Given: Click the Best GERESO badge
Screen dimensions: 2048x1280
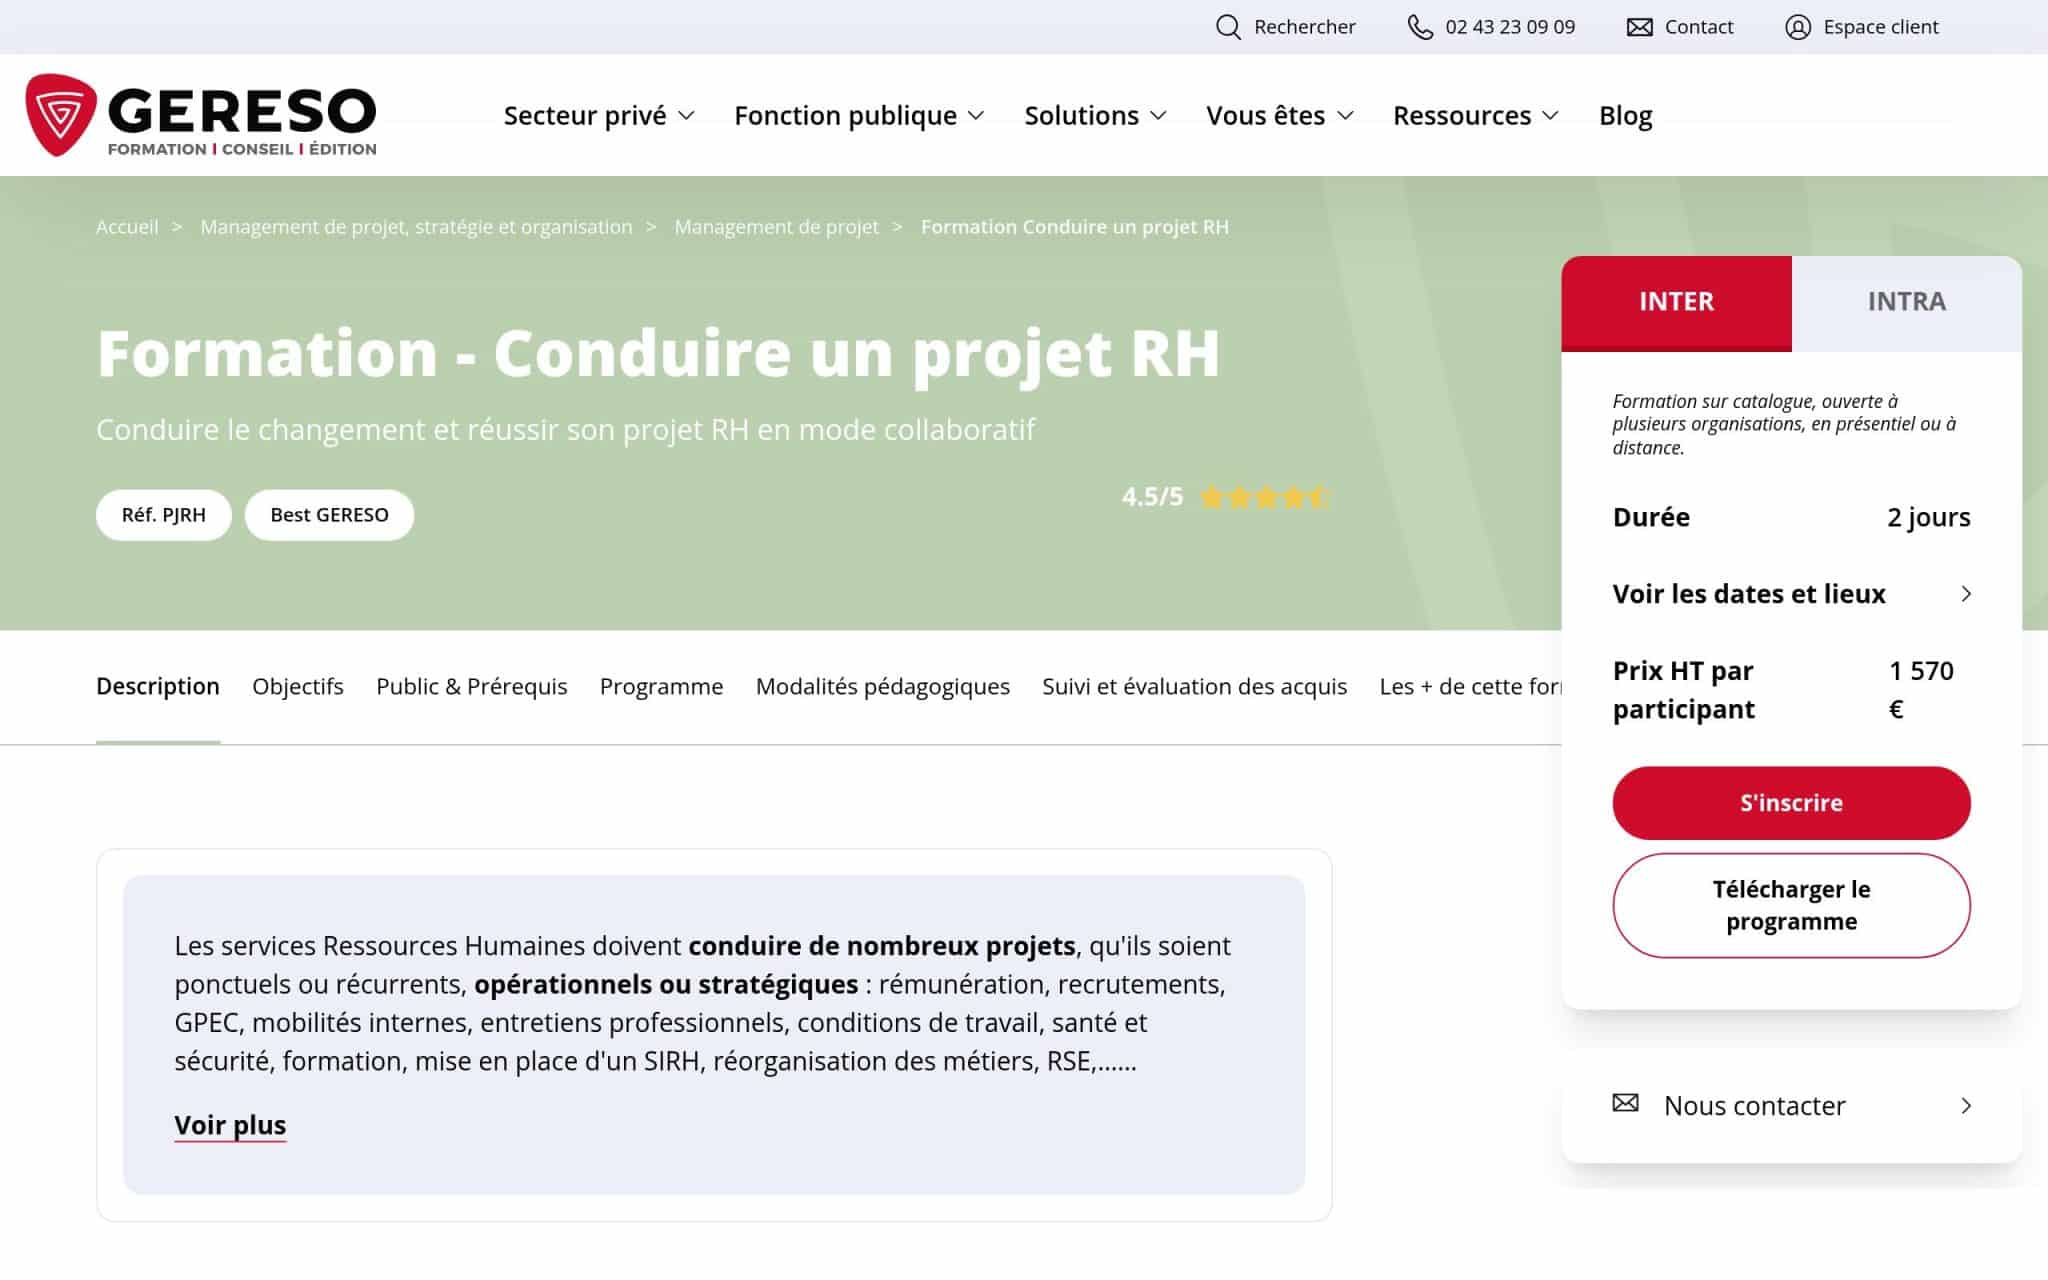Looking at the screenshot, I should (x=329, y=515).
